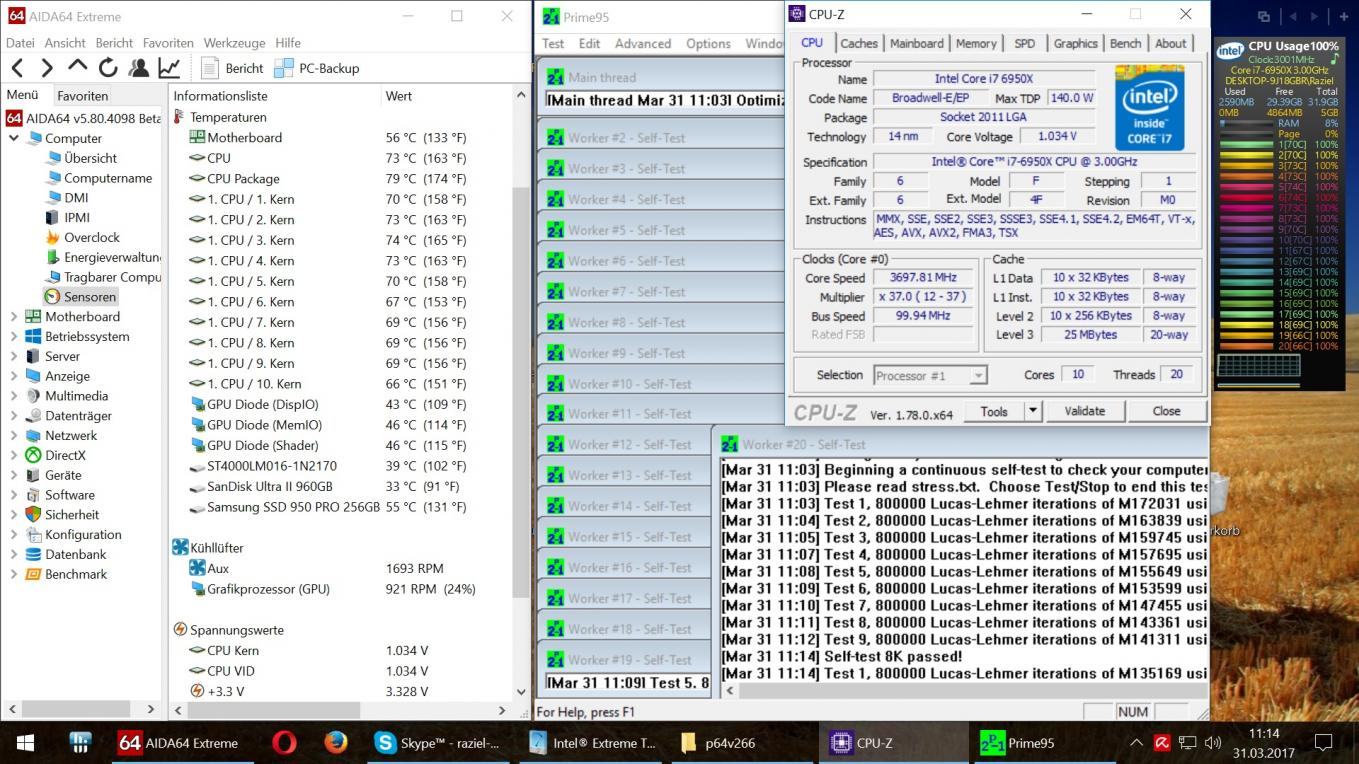1359x764 pixels.
Task: Open the Tools dropdown arrow in CPU-Z
Action: pos(1033,411)
